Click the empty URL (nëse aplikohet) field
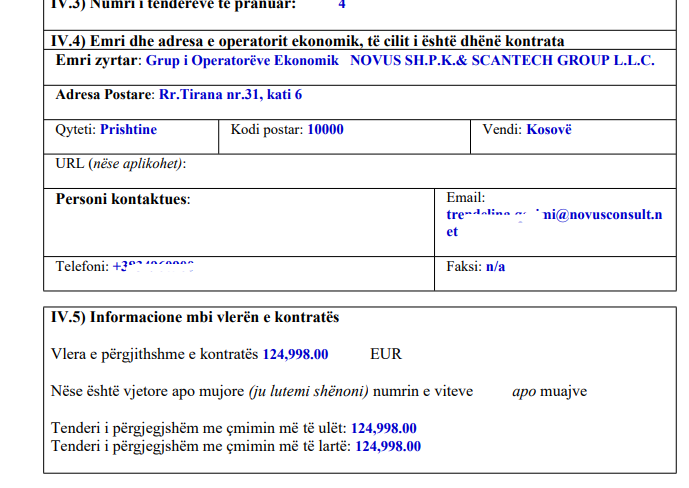 coord(400,164)
